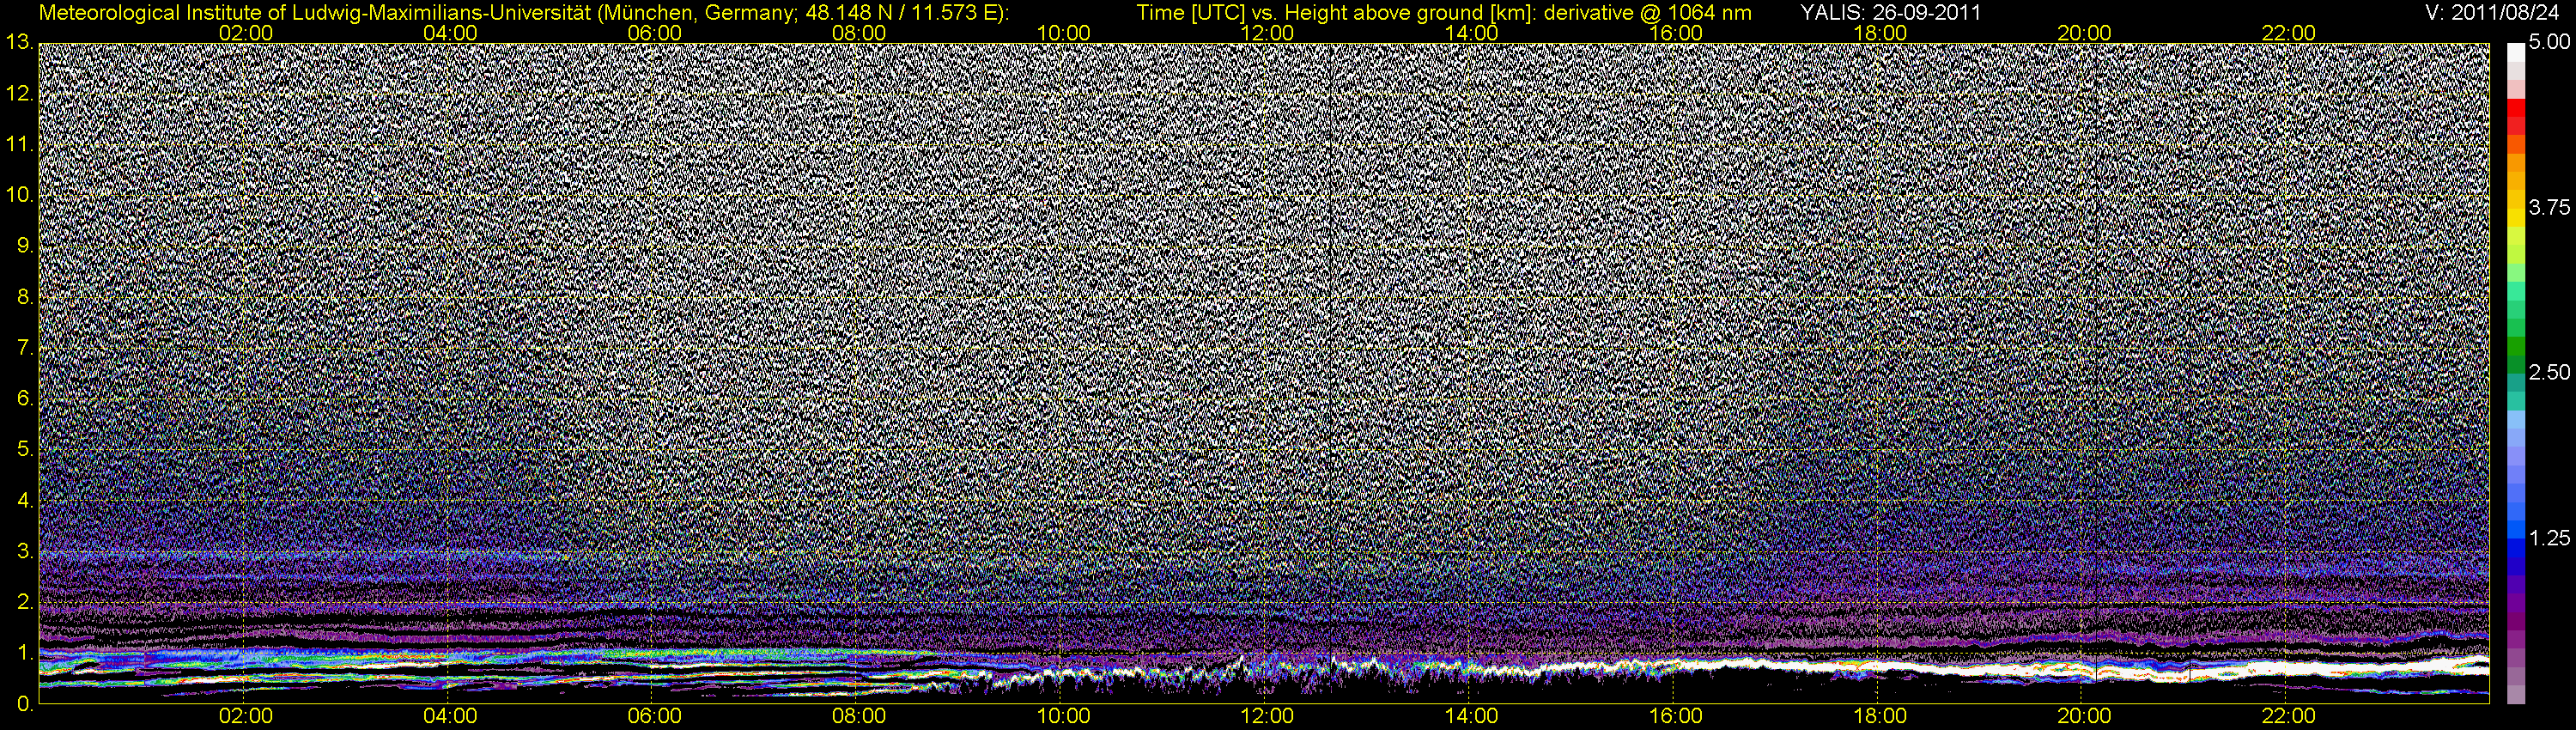Select "12:00" on the top time axis
The width and height of the screenshot is (2576, 730).
(x=1267, y=33)
